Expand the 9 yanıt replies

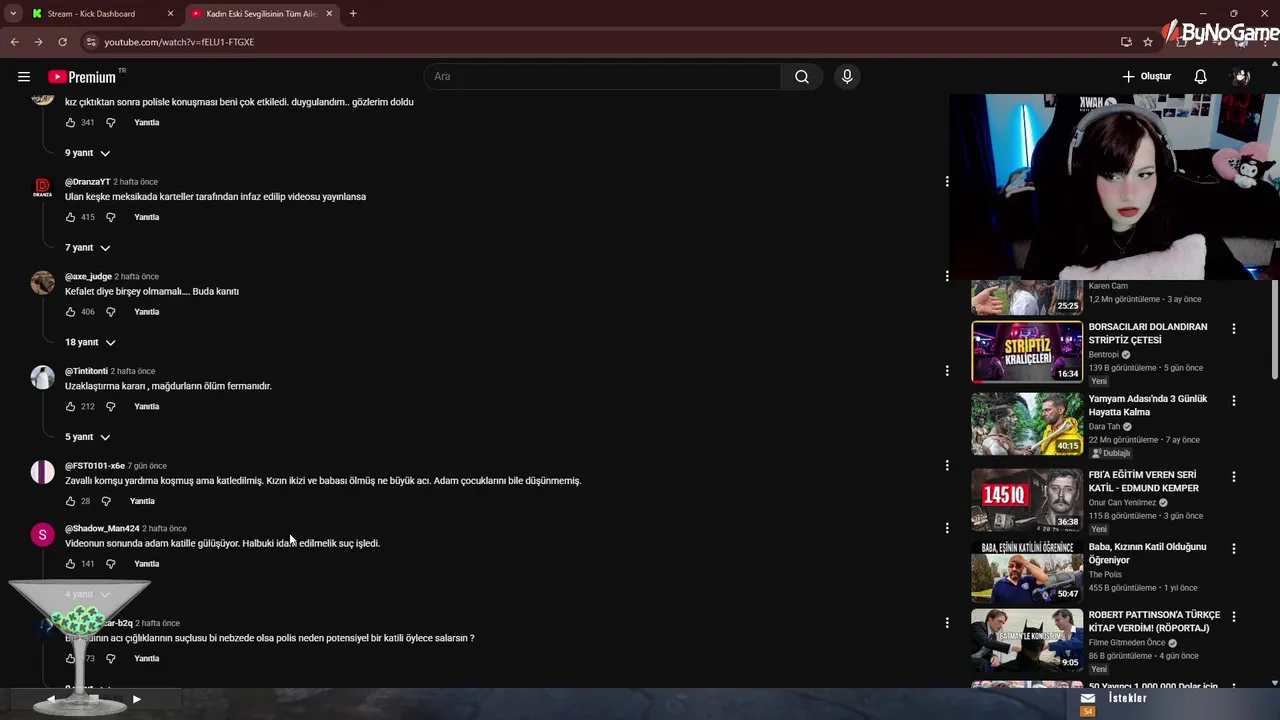87,153
